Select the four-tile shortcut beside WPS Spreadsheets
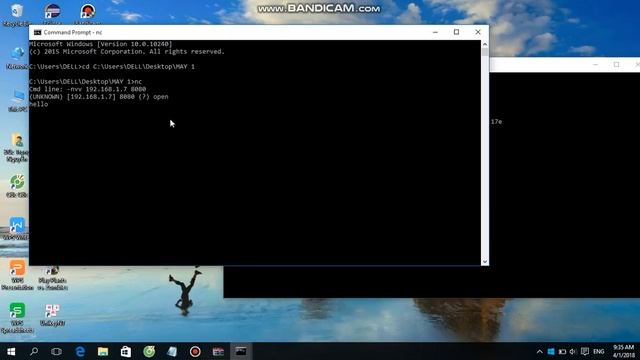 point(52,315)
